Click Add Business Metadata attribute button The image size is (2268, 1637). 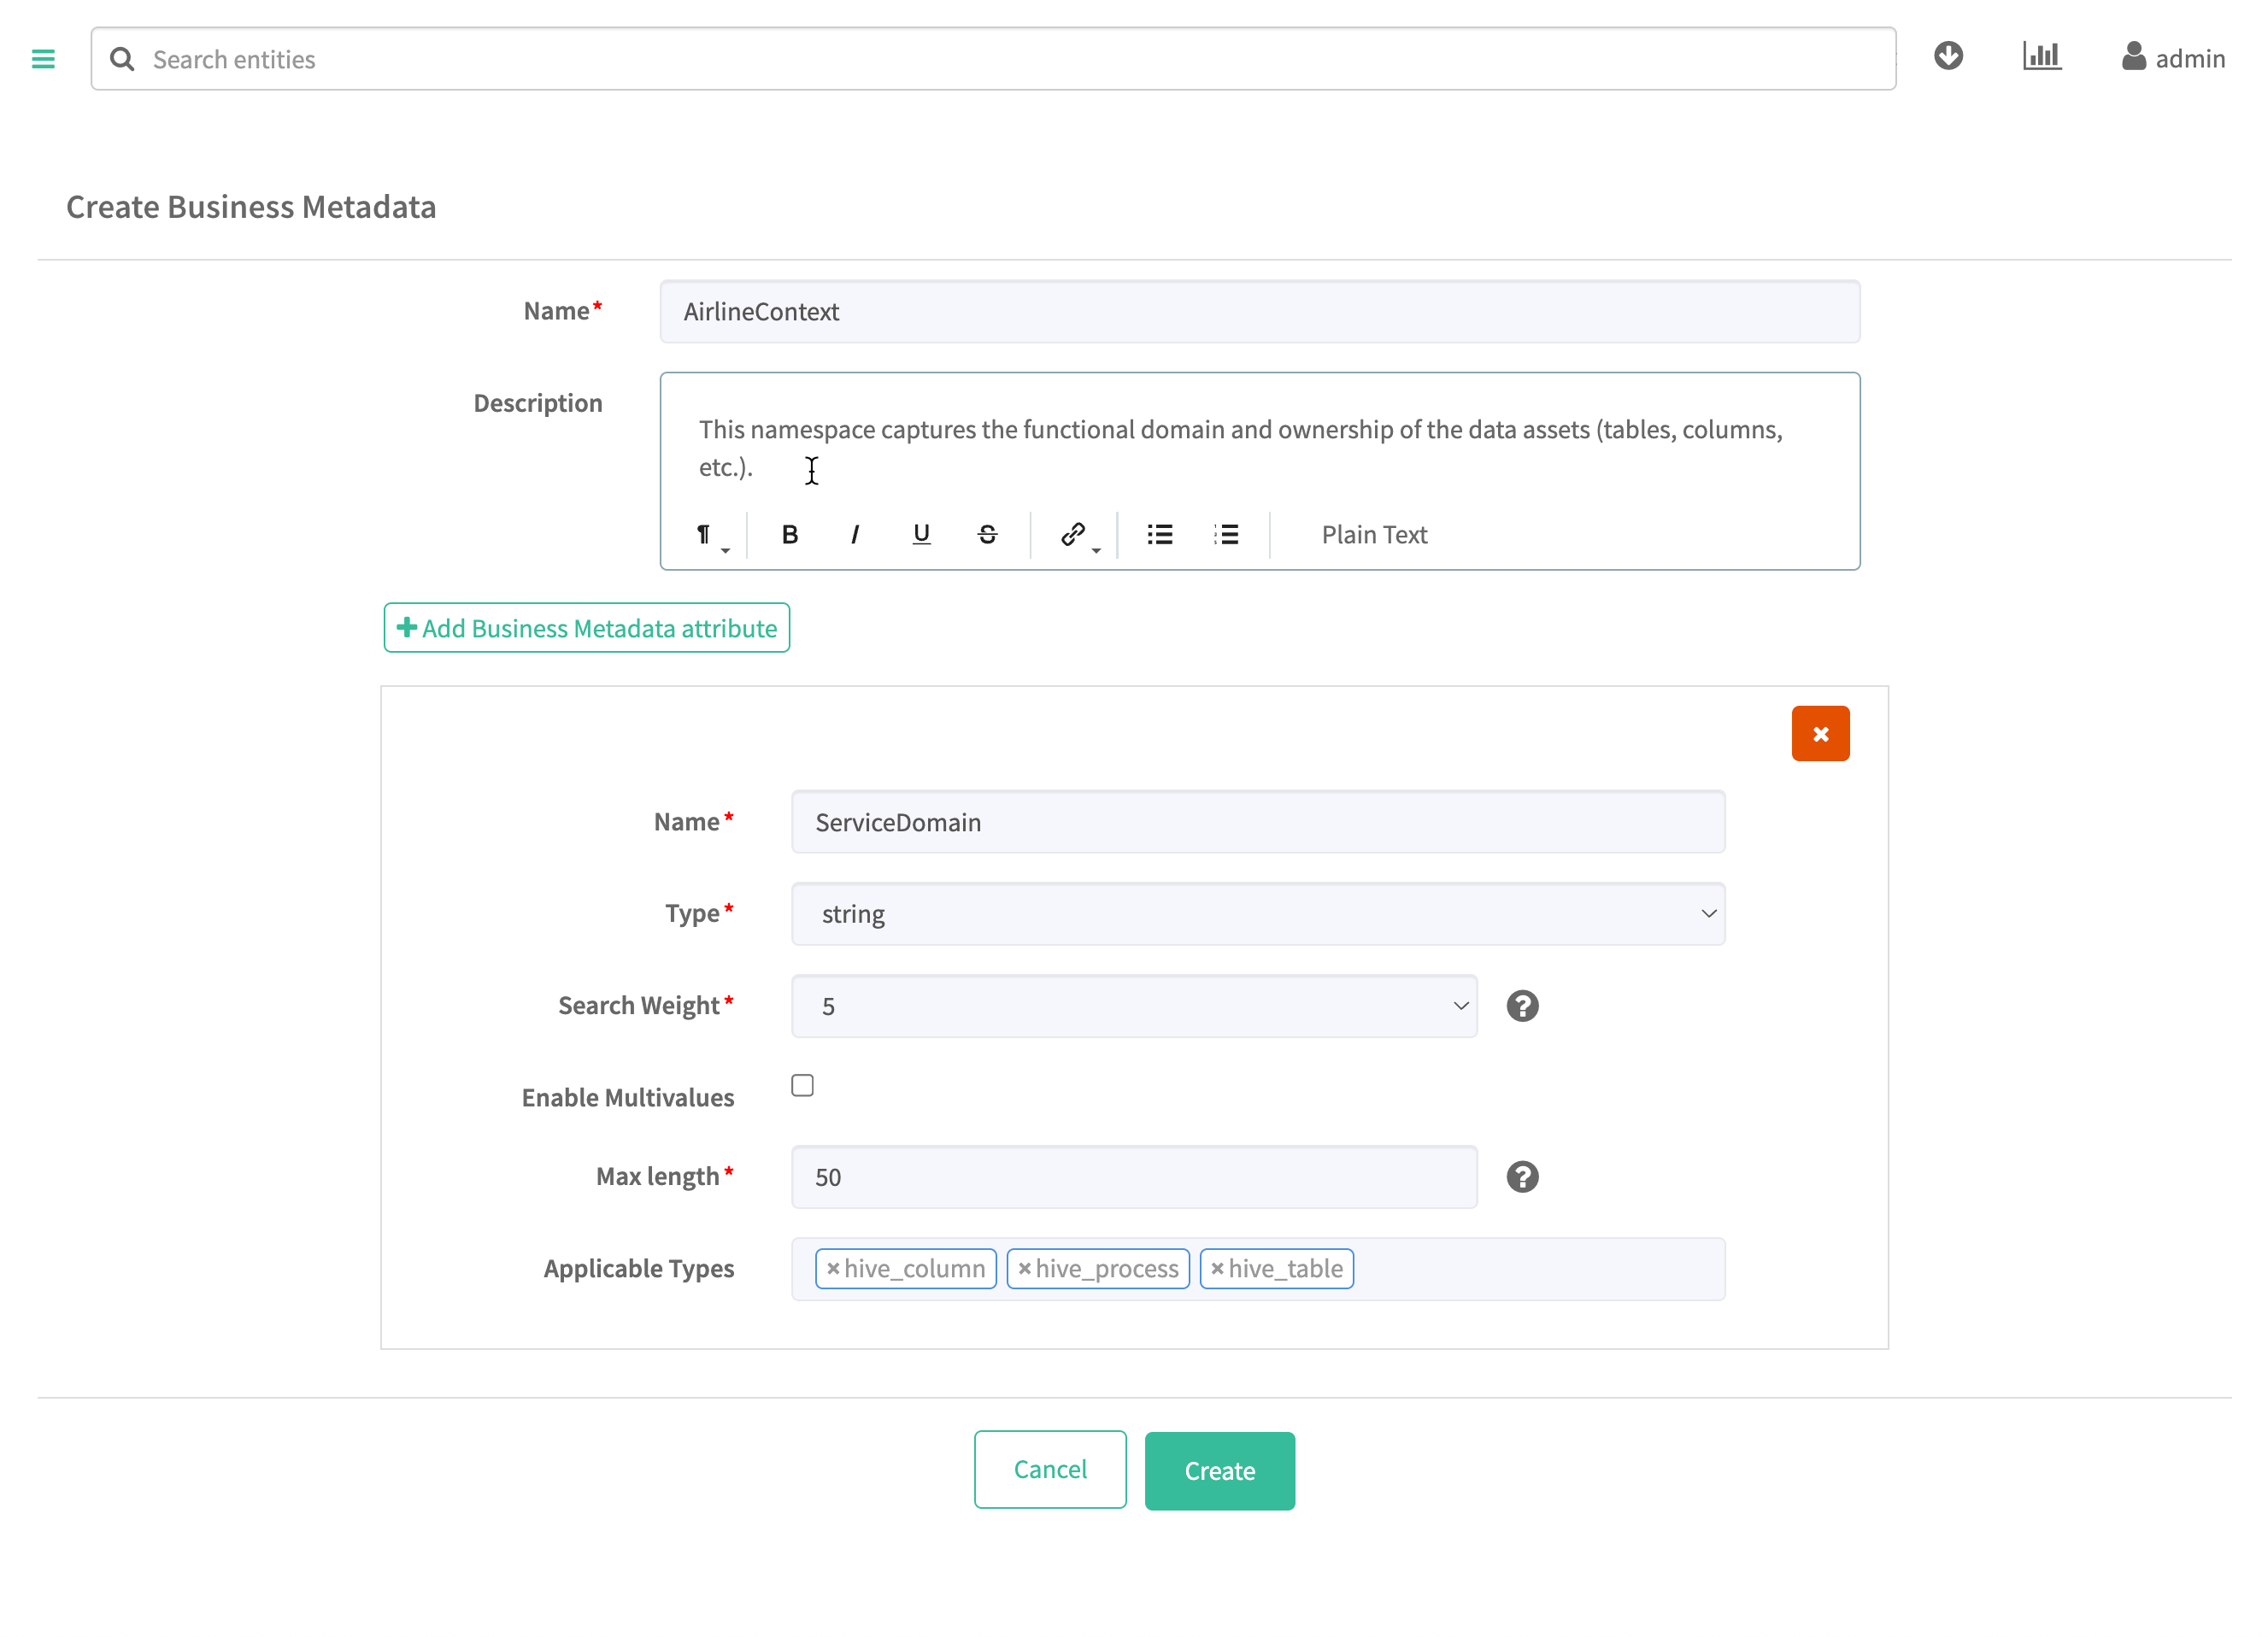coord(586,628)
